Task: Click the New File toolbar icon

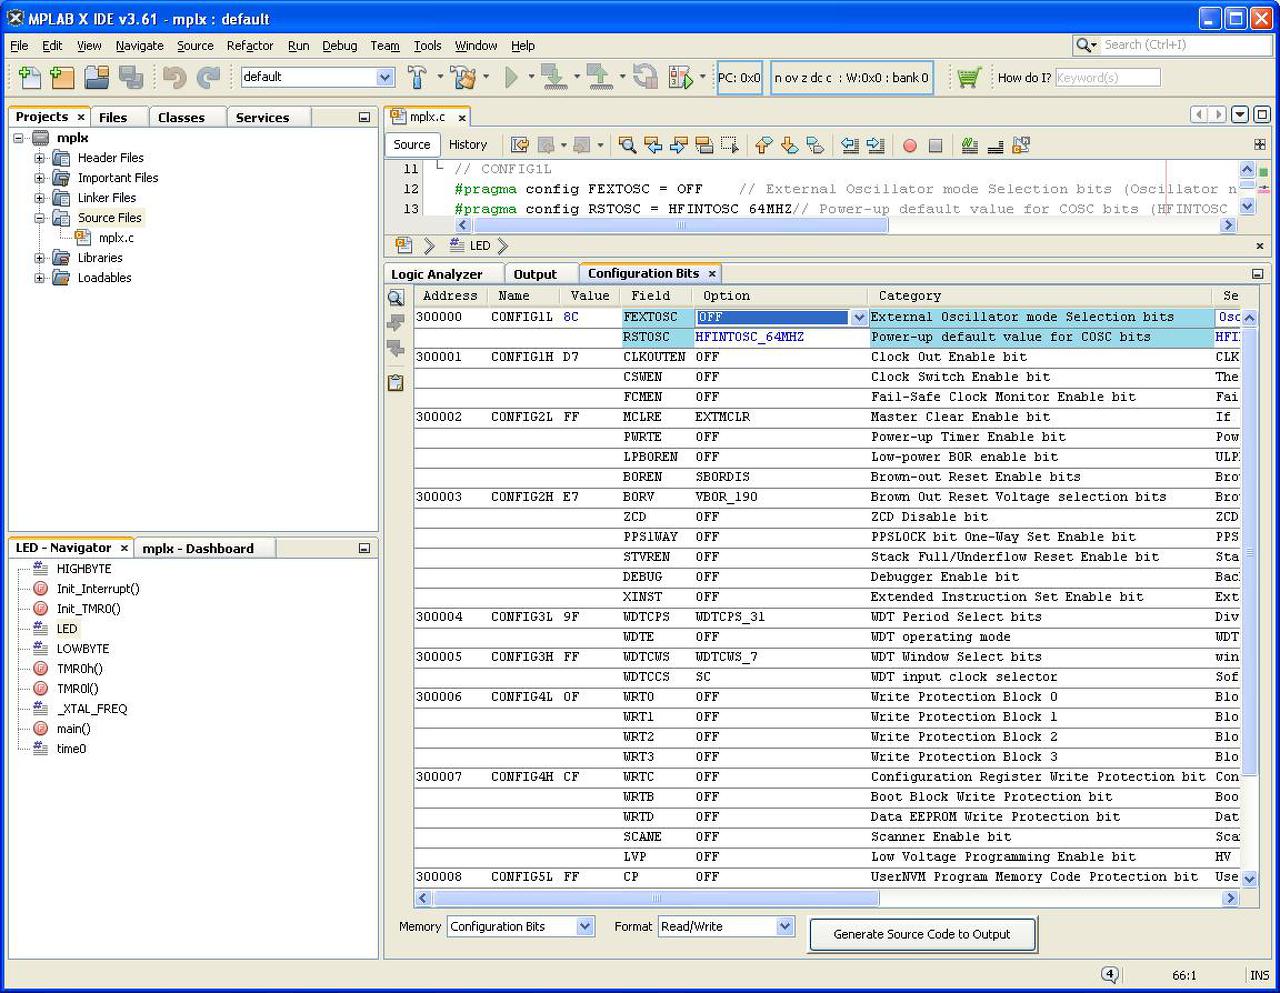Action: click(x=29, y=77)
